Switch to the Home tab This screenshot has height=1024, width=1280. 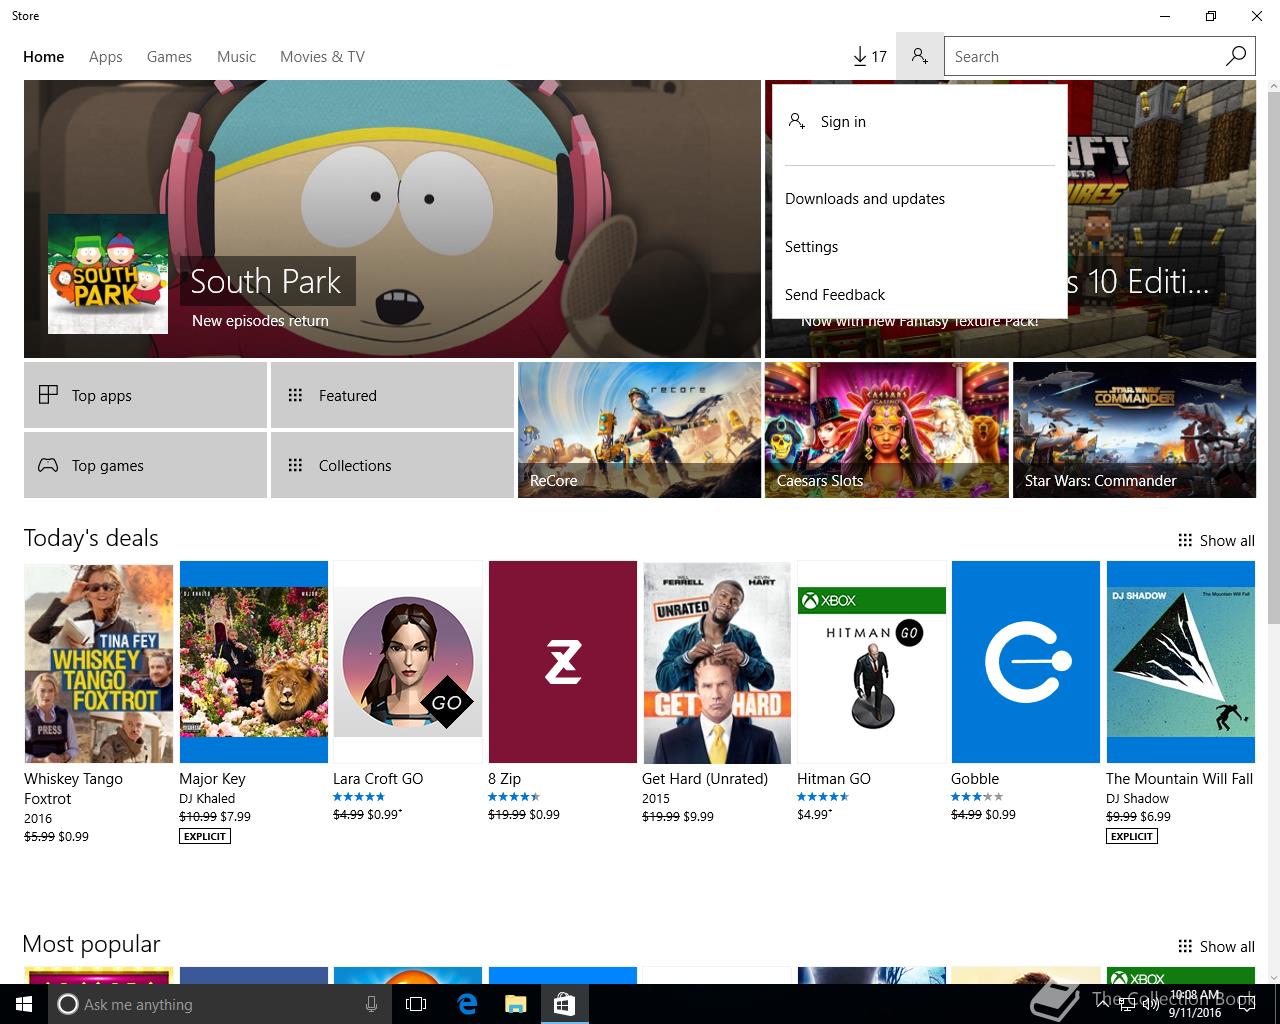click(x=44, y=57)
